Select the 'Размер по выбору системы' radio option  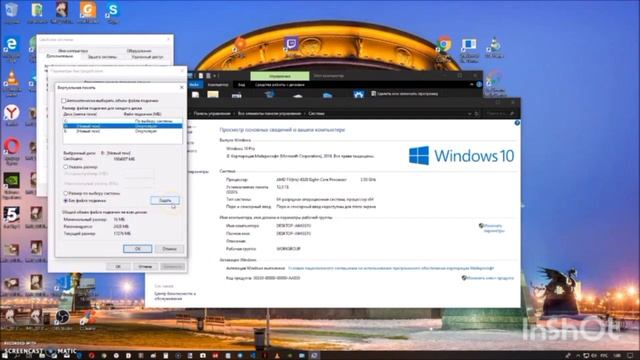point(65,193)
